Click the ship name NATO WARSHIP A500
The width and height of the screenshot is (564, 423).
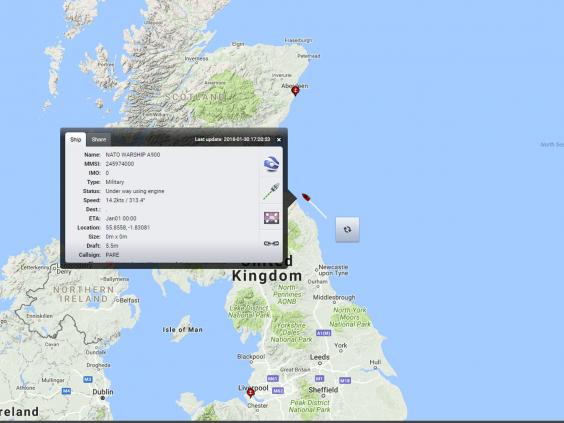133,155
